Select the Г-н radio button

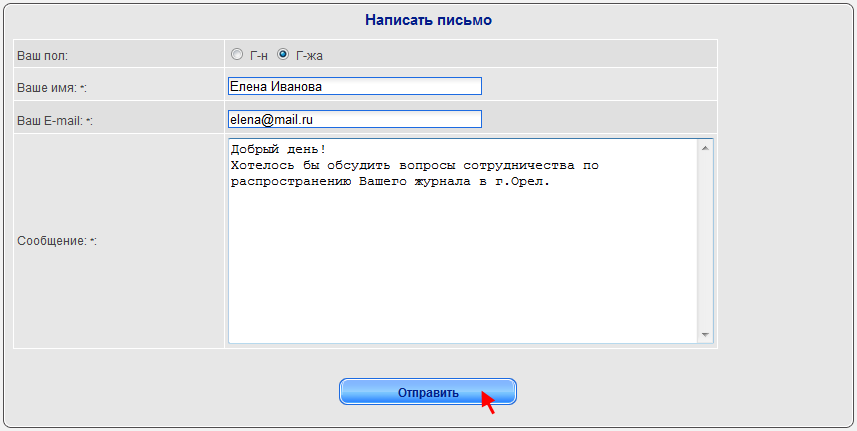click(x=237, y=55)
